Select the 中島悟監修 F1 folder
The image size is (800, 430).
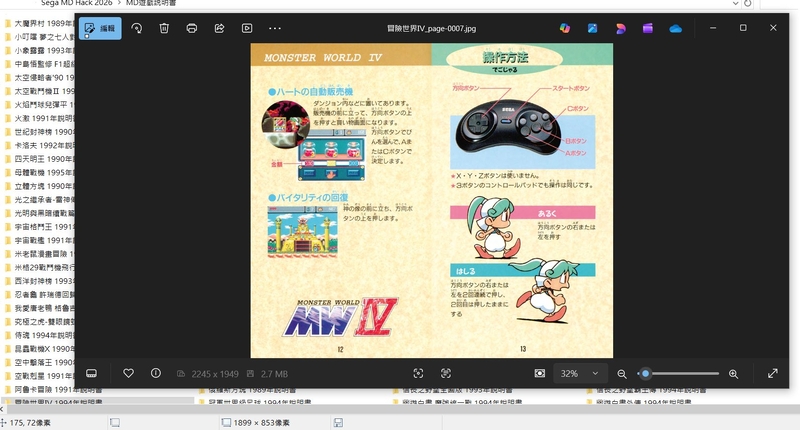[x=40, y=64]
